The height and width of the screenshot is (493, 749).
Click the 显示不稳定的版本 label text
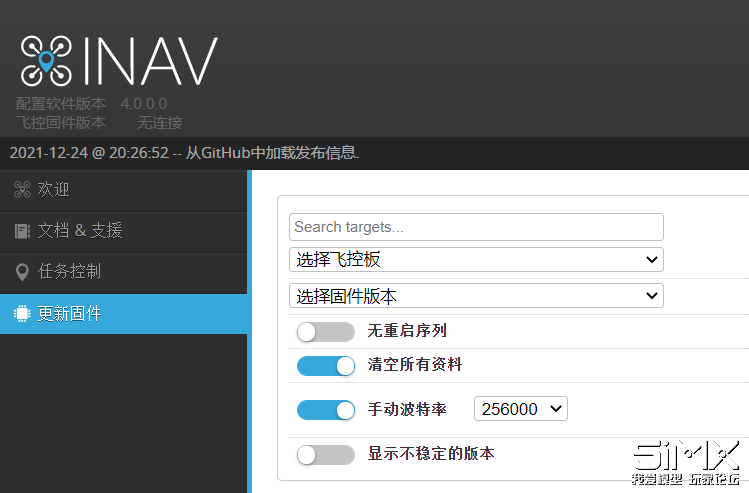pos(431,453)
